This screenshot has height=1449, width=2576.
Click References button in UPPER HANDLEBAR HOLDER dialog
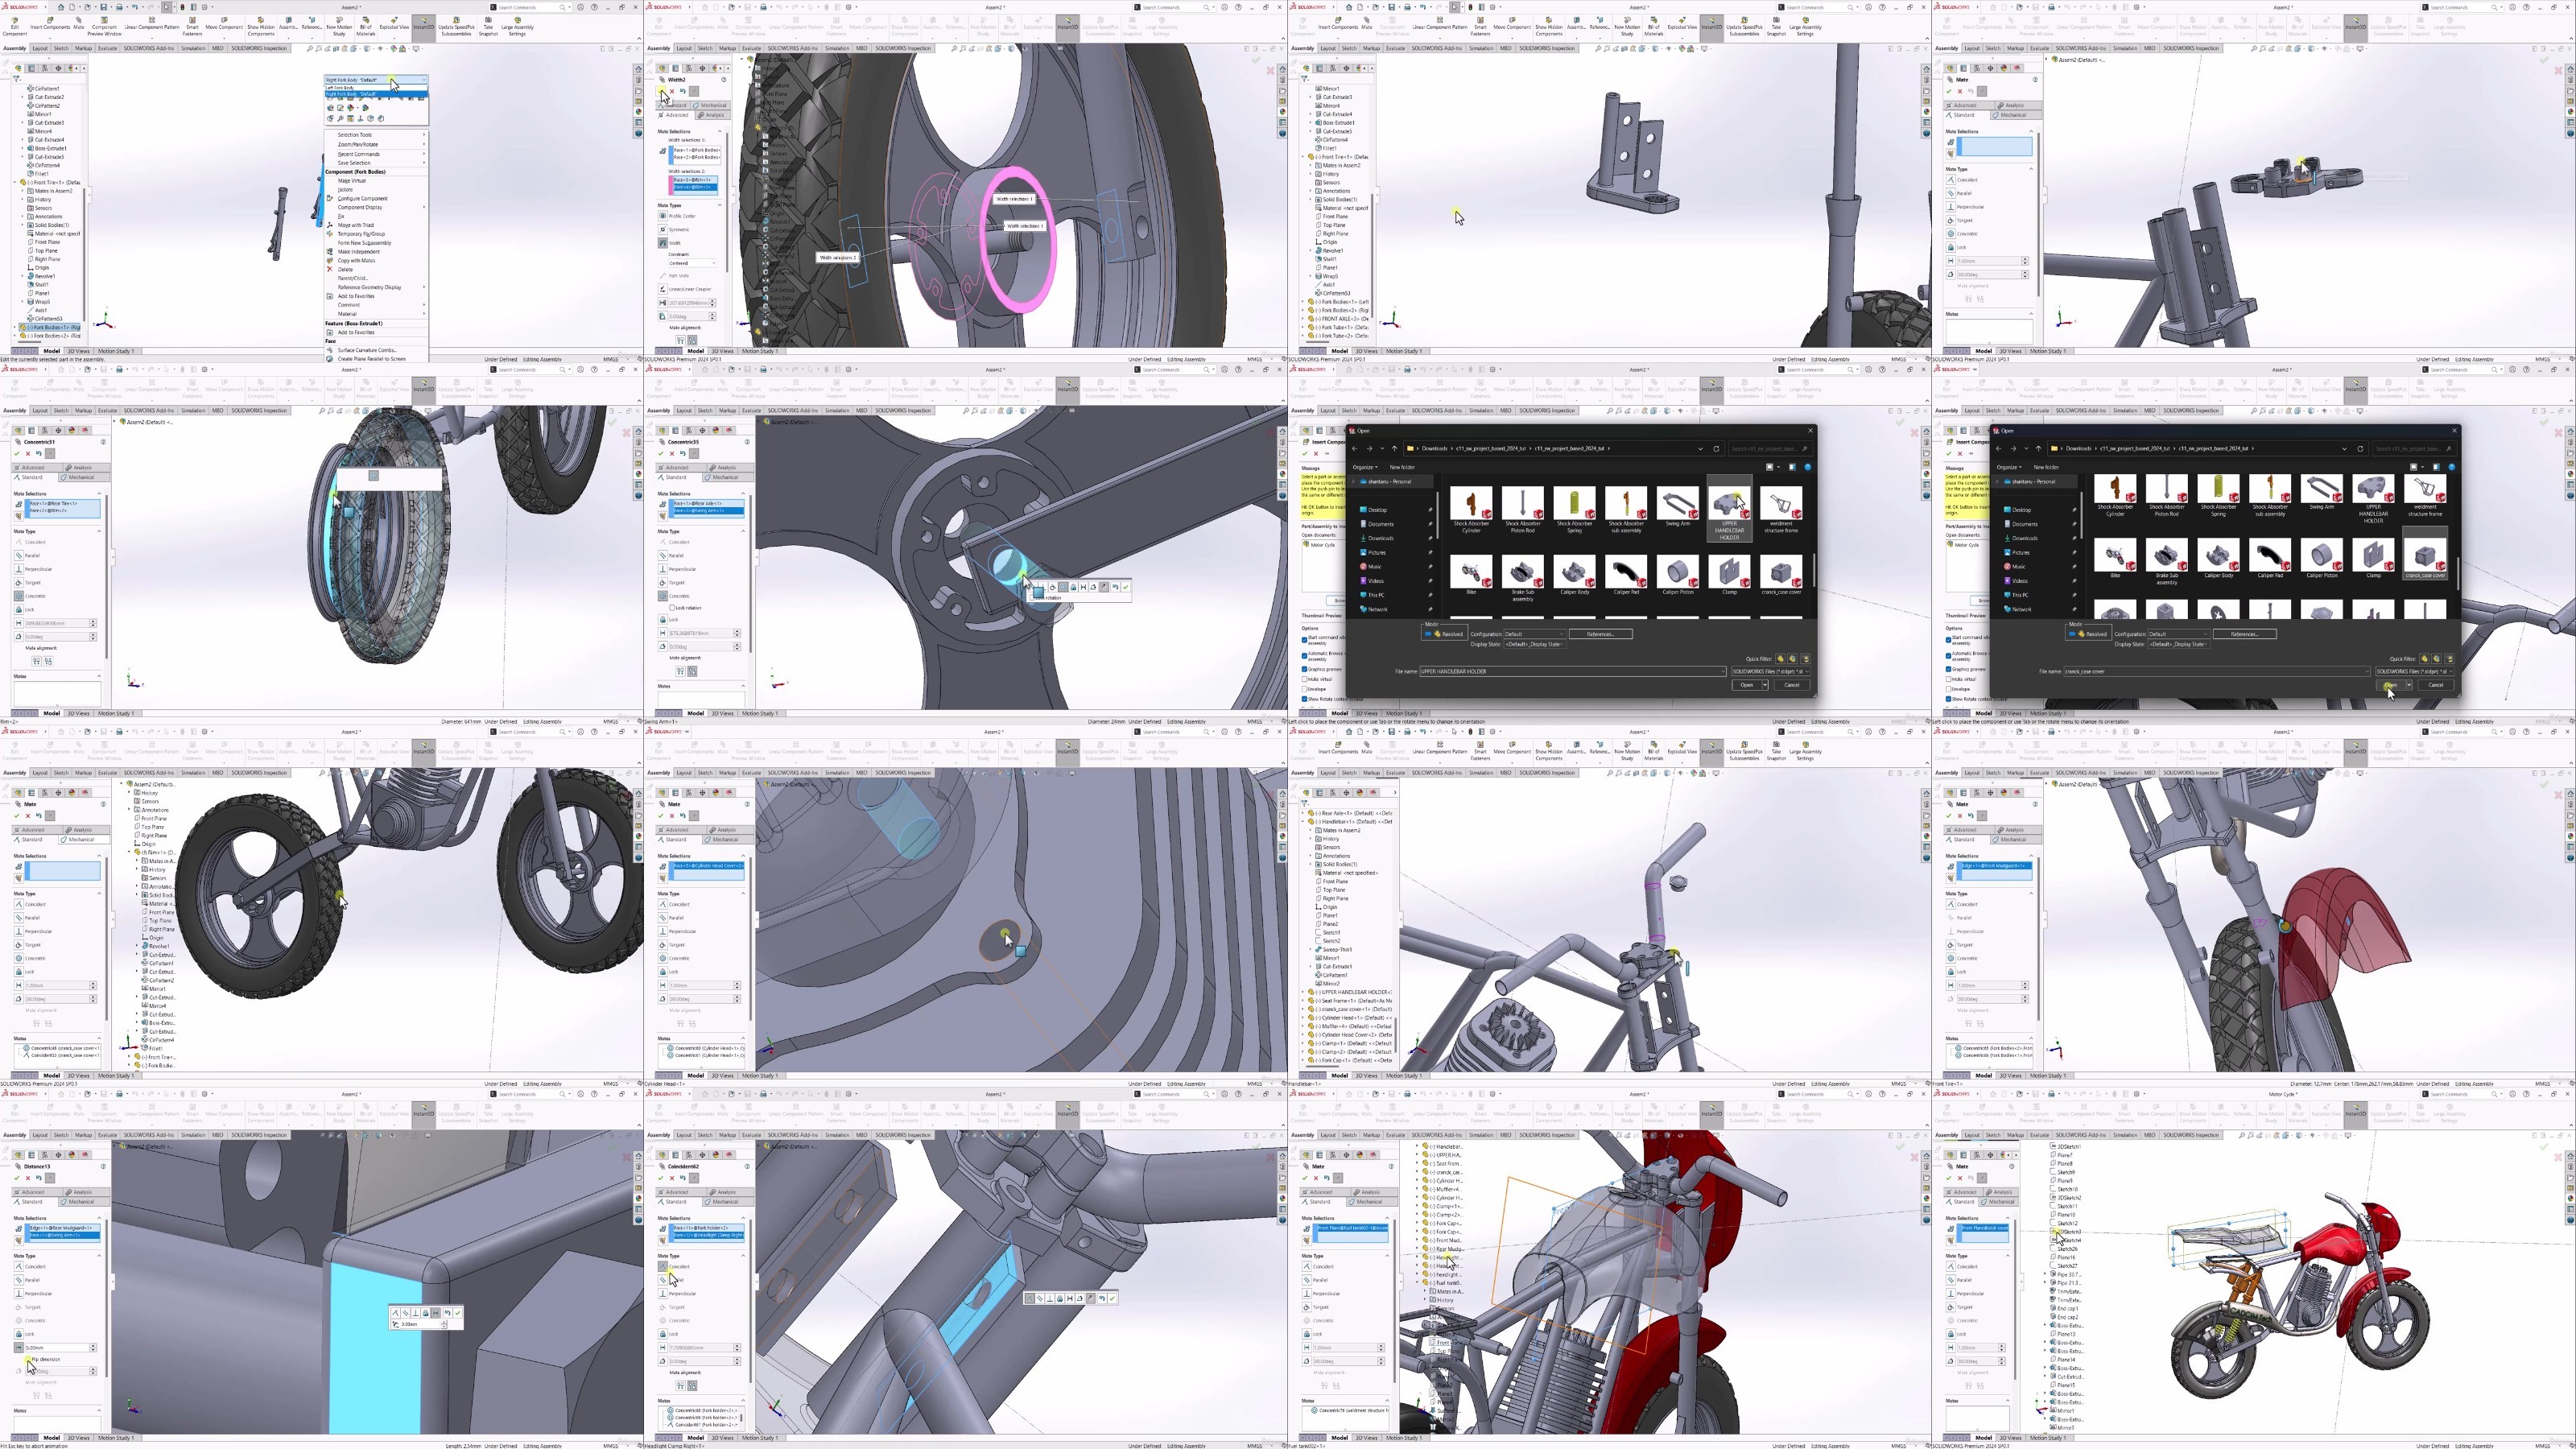[x=1601, y=634]
